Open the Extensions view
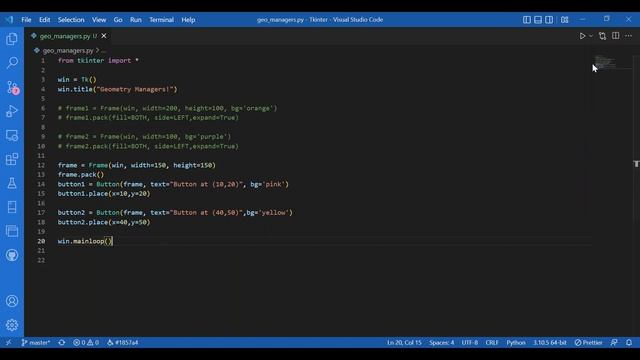Screen dimensions: 640x360 [12, 159]
